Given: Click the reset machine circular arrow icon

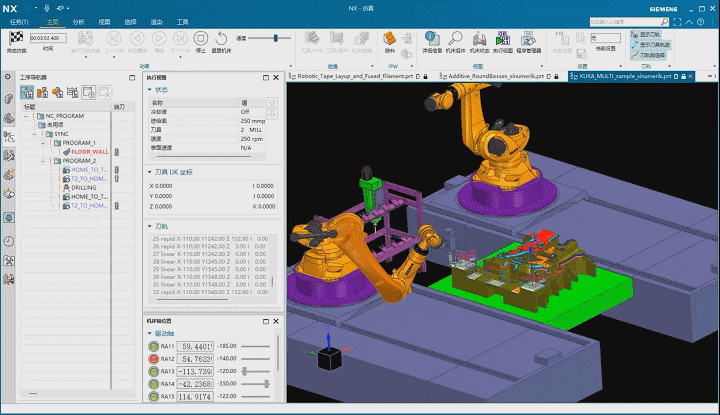Looking at the screenshot, I should [221, 39].
